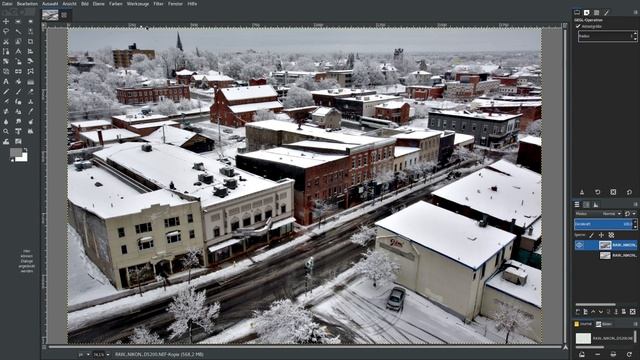Open the Hilfe menu
The image size is (640, 360).
192,4
